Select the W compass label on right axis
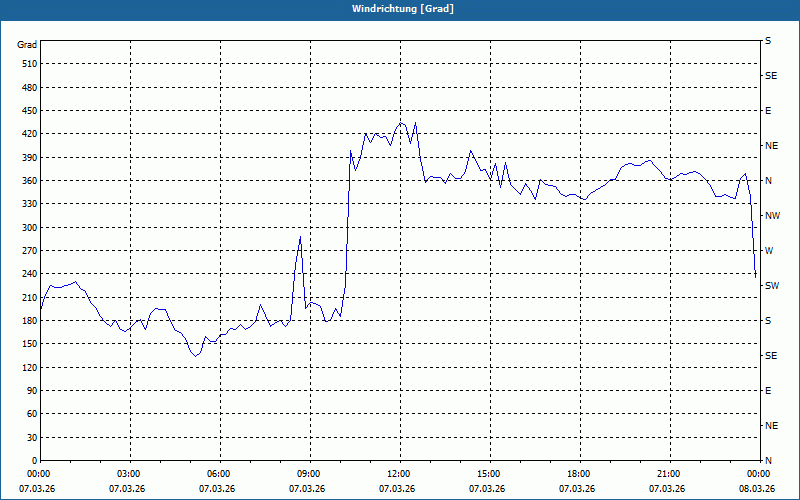This screenshot has width=800, height=500. [768, 251]
